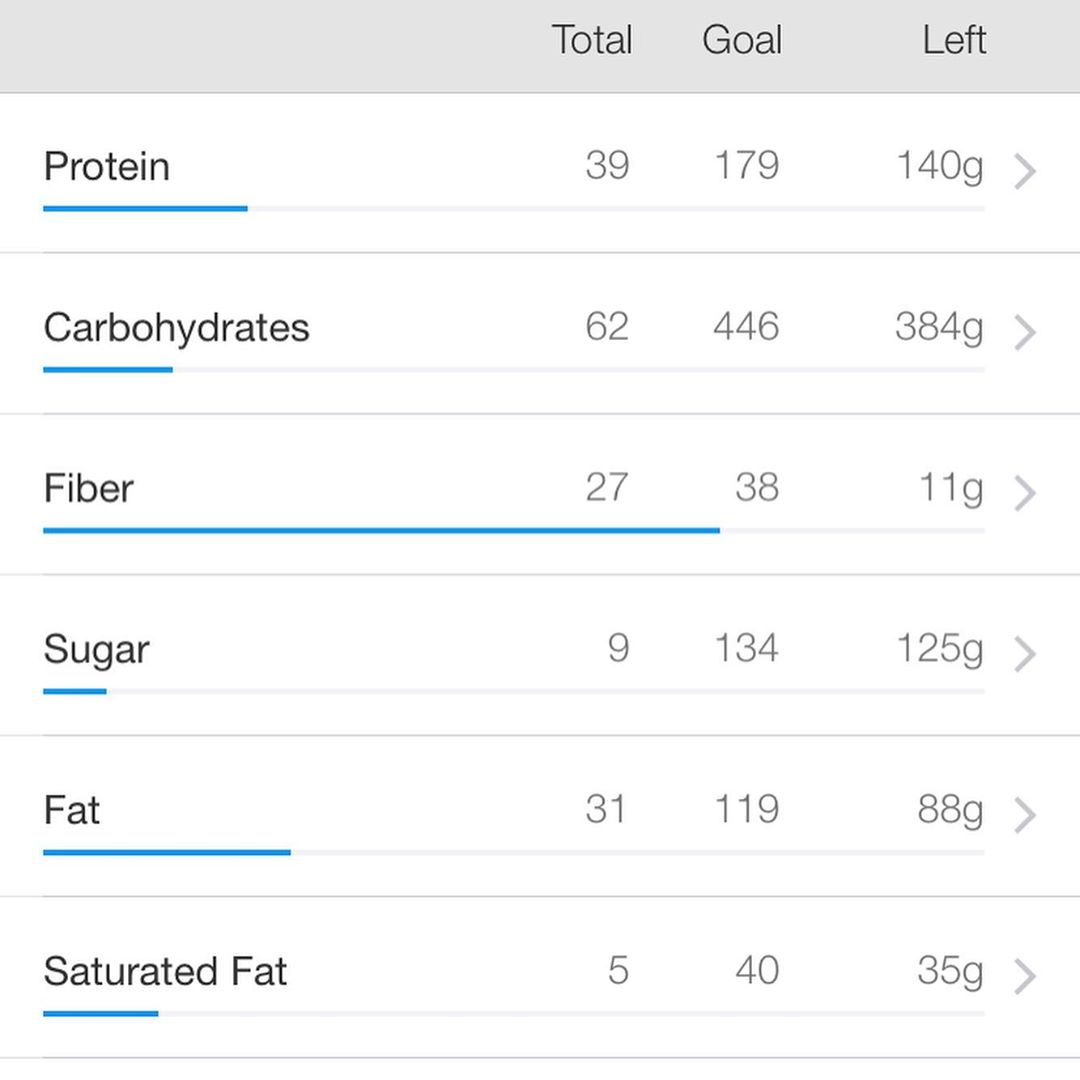Click the Total column header
Screen dimensions: 1080x1080
coord(592,40)
